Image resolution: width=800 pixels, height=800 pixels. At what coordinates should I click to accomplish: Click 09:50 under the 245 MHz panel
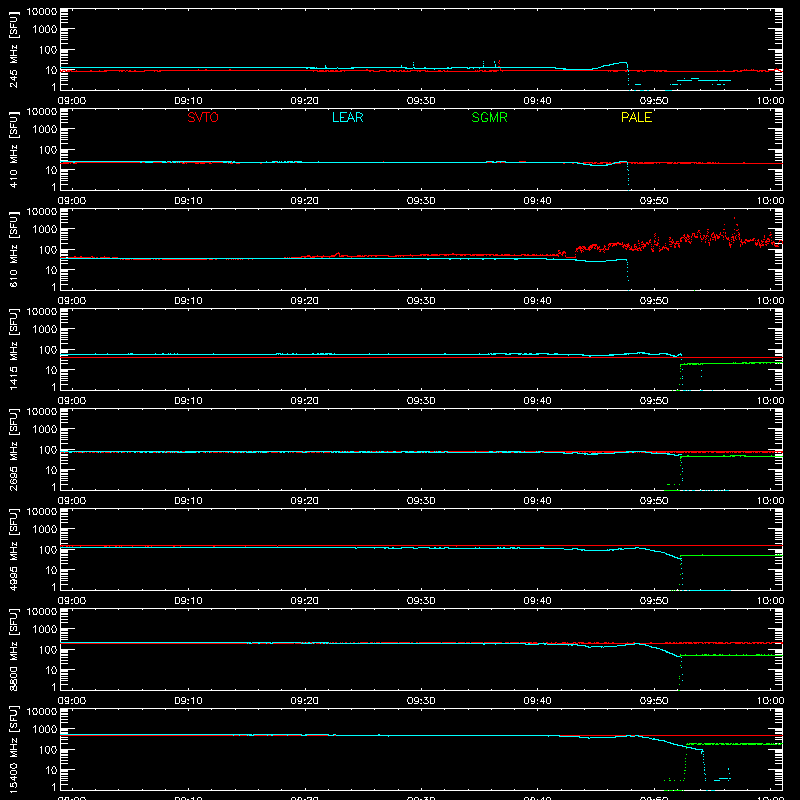click(x=654, y=101)
